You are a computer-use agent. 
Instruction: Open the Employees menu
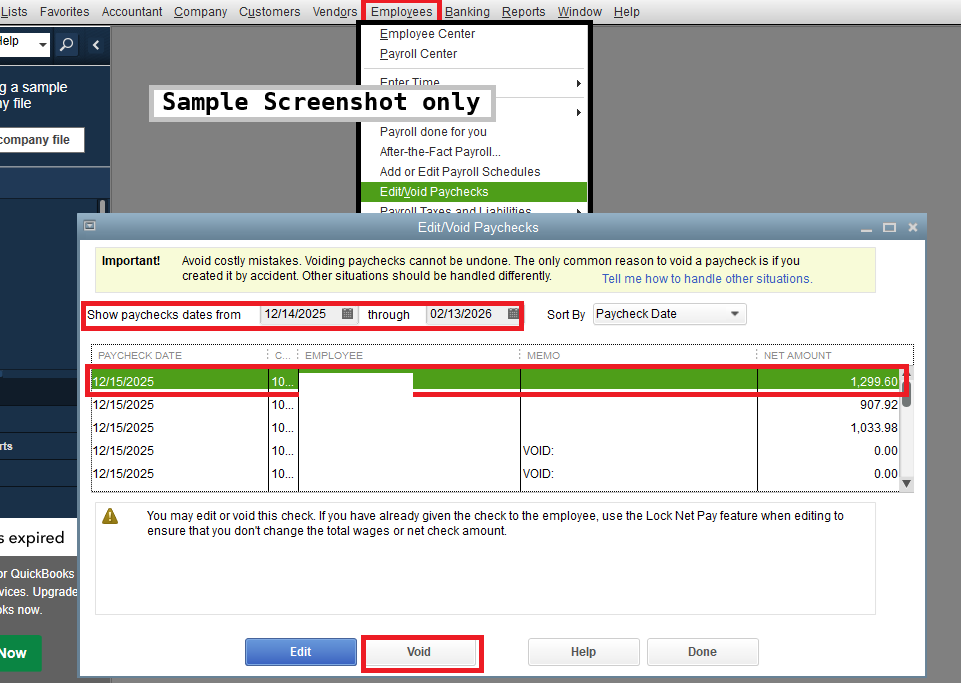pos(401,12)
